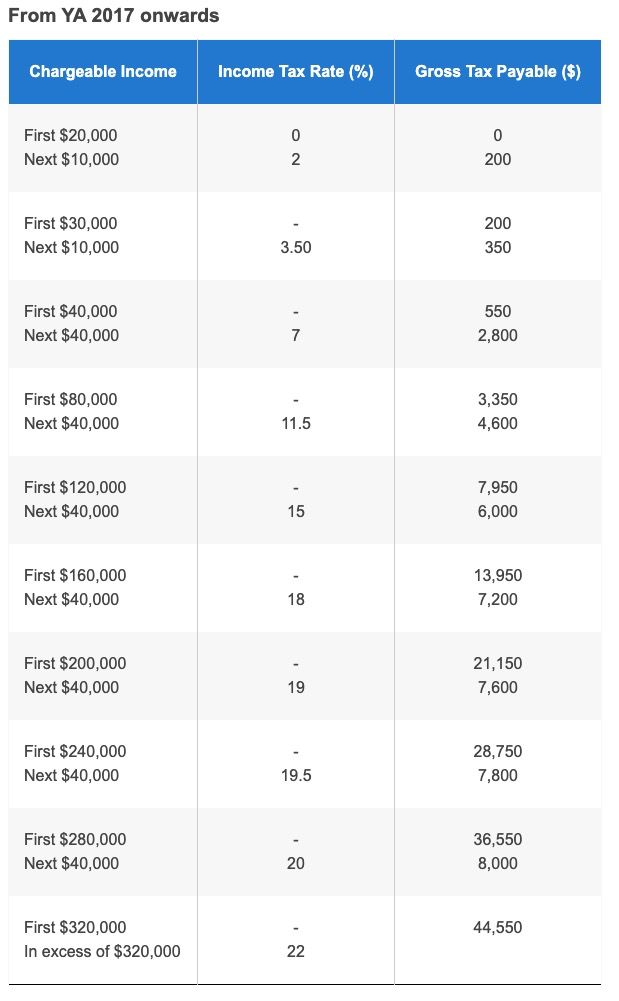This screenshot has height=1001, width=619.
Task: Select the 8,000 gross tax amount
Action: click(498, 863)
